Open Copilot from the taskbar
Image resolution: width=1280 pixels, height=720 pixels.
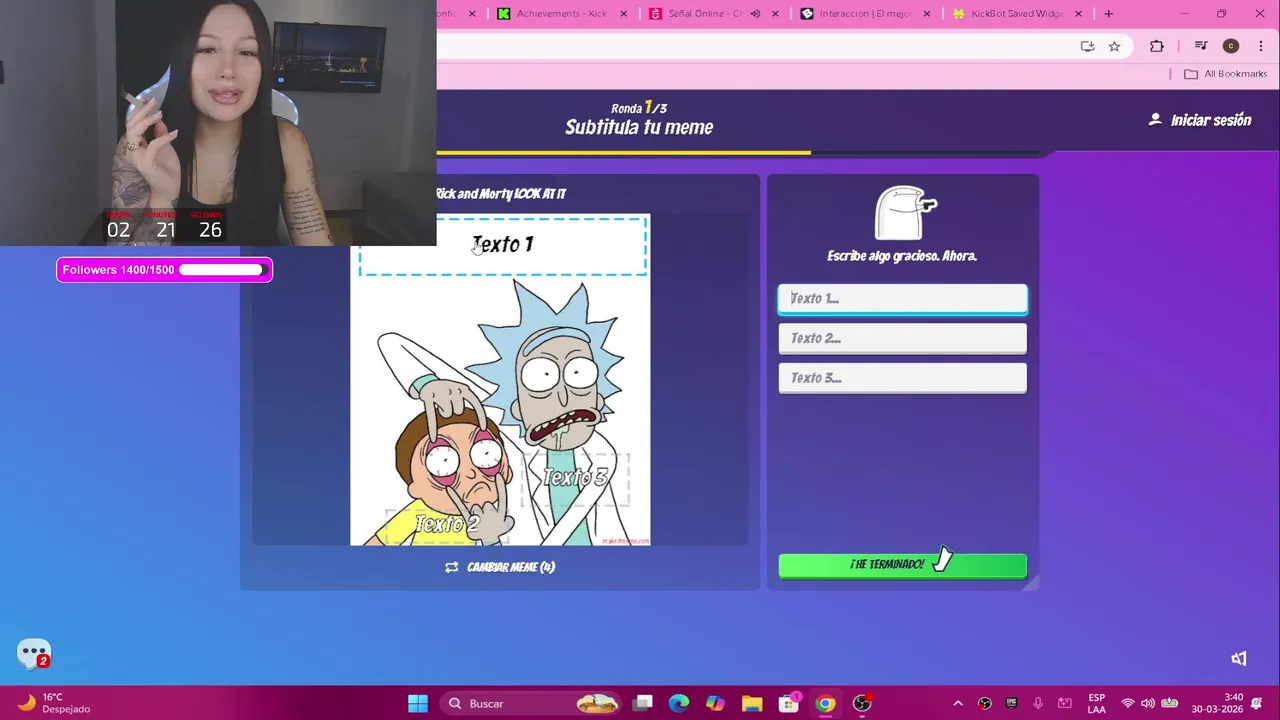[x=715, y=703]
